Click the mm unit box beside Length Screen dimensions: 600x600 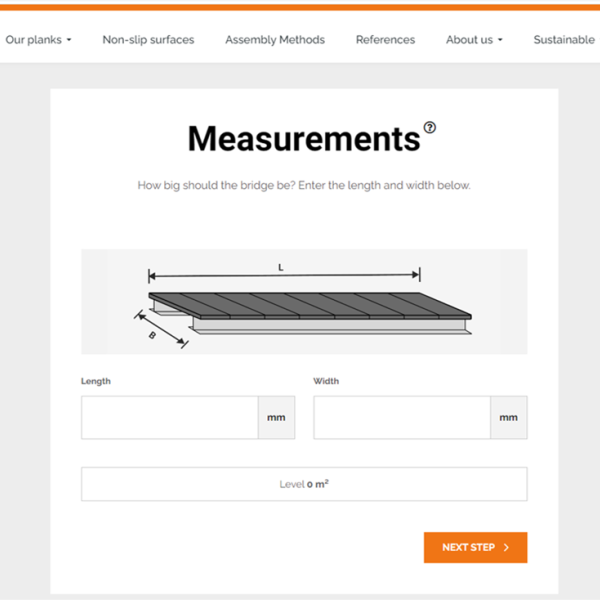tap(276, 418)
